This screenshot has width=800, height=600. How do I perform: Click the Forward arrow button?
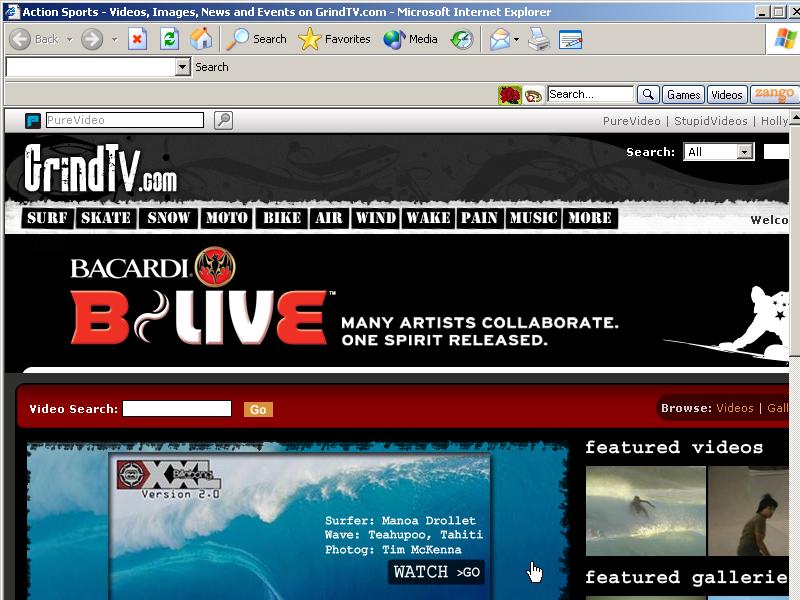tap(92, 39)
